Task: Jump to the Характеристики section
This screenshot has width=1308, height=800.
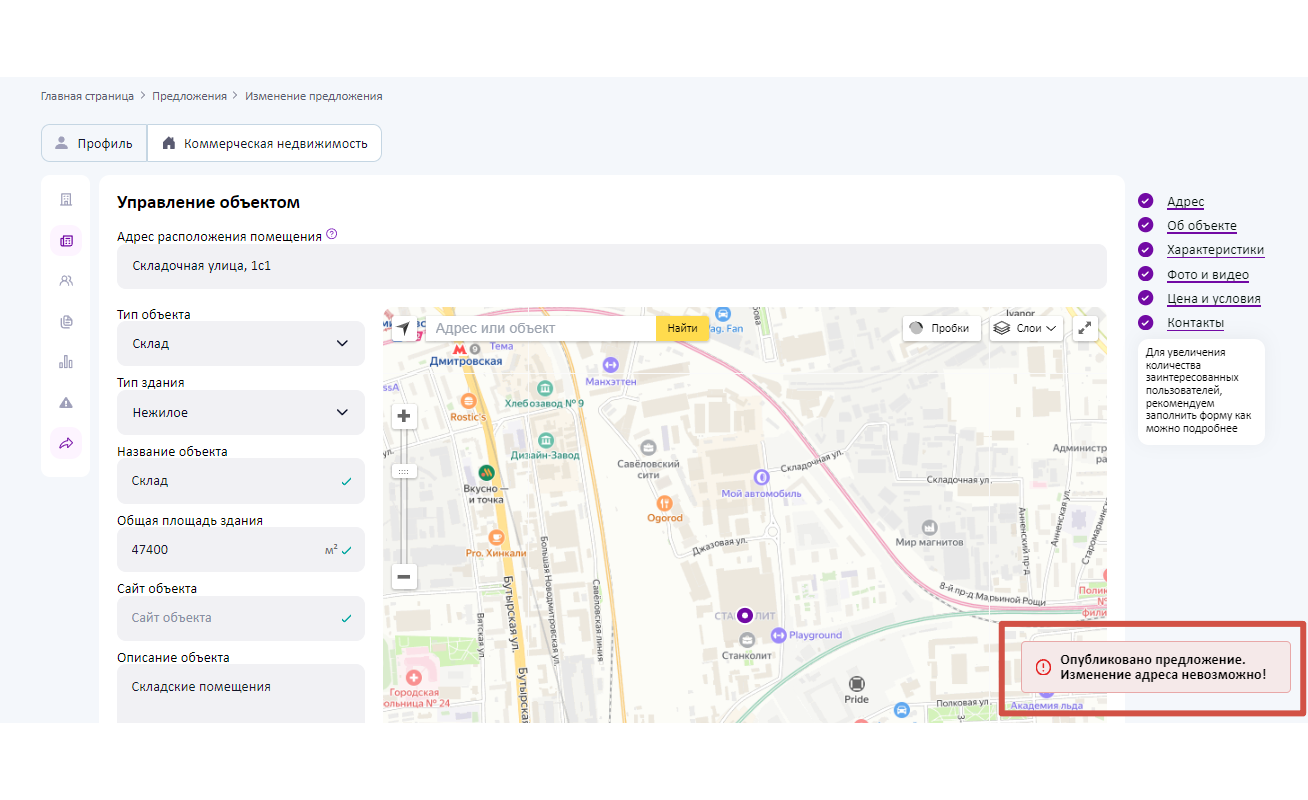Action: click(1216, 250)
